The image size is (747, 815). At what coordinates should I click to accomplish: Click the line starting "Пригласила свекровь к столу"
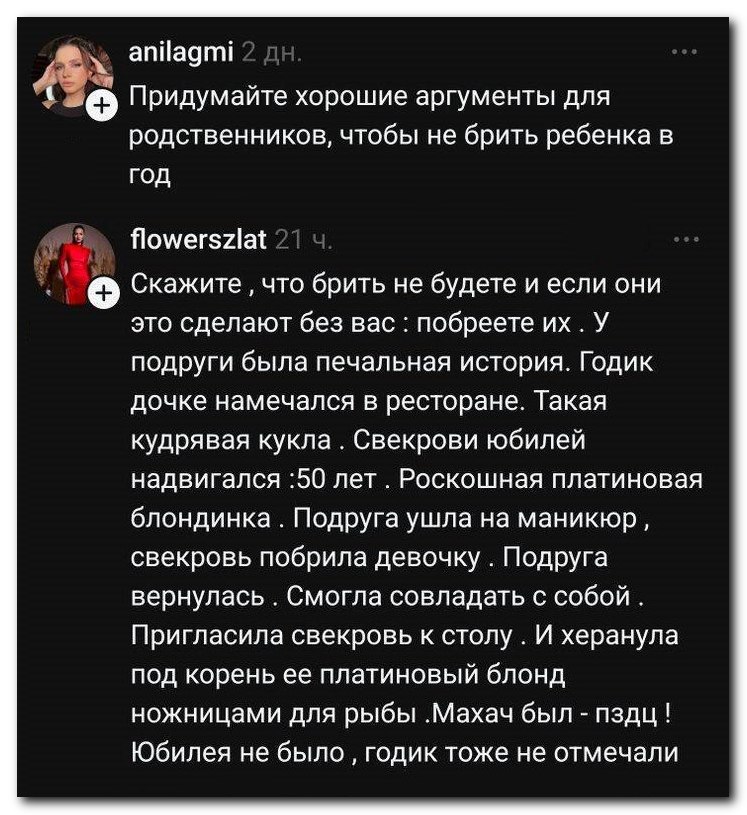[x=405, y=636]
